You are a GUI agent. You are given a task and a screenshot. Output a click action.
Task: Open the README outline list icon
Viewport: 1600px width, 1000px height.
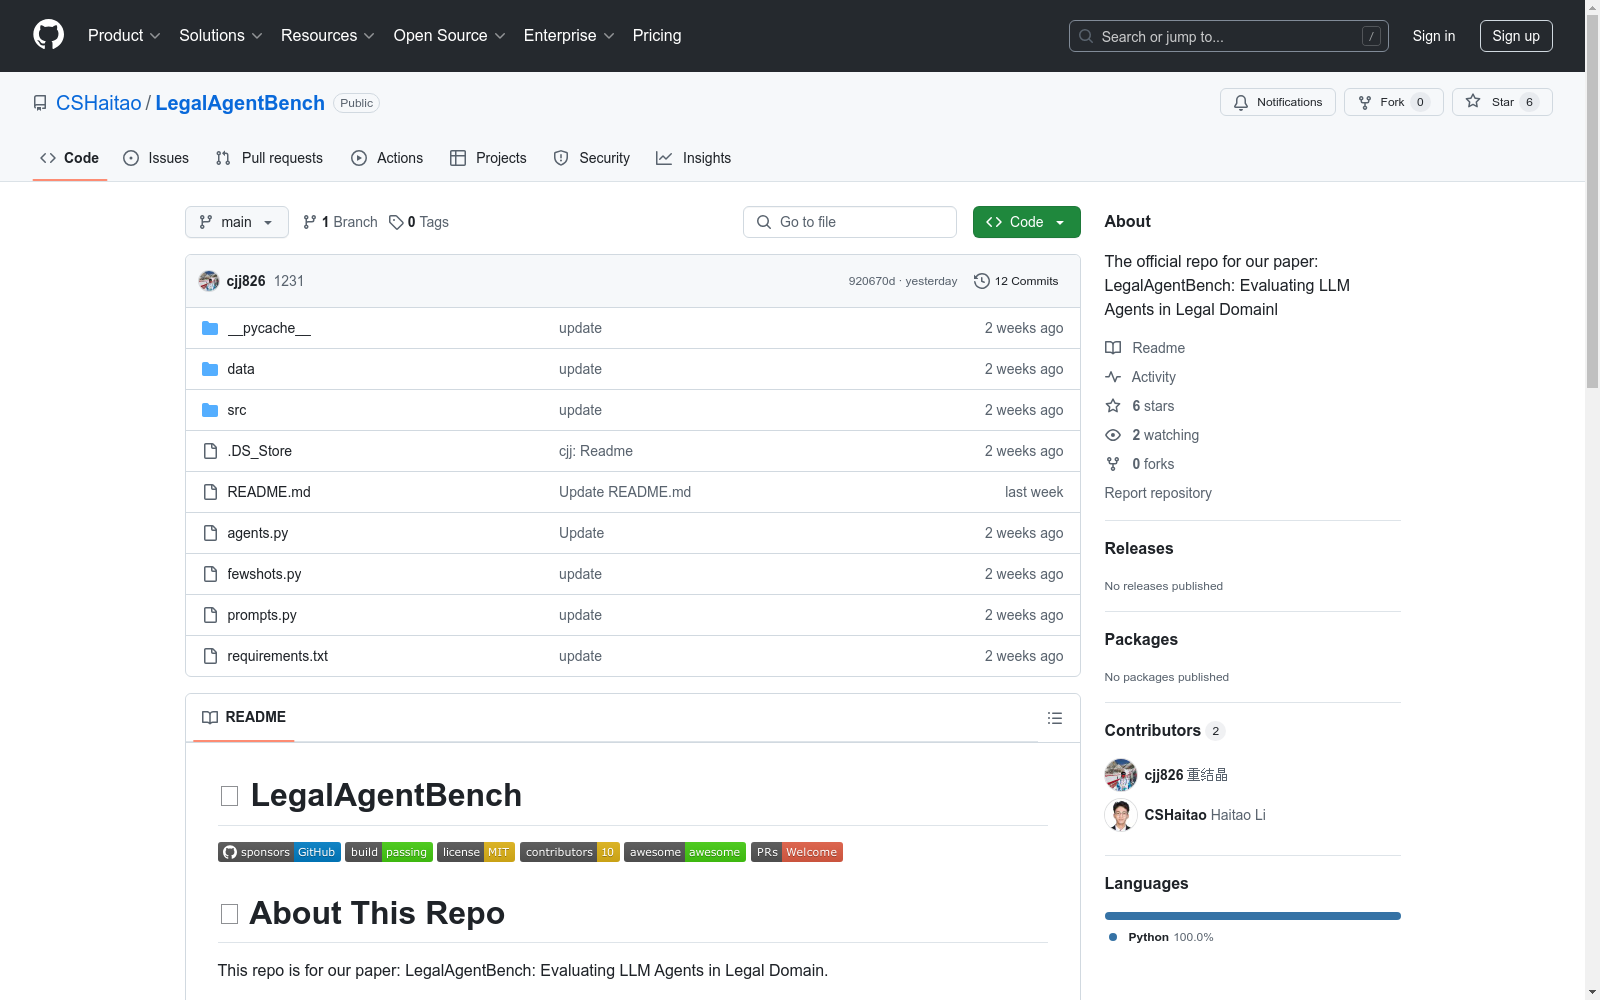coord(1055,718)
